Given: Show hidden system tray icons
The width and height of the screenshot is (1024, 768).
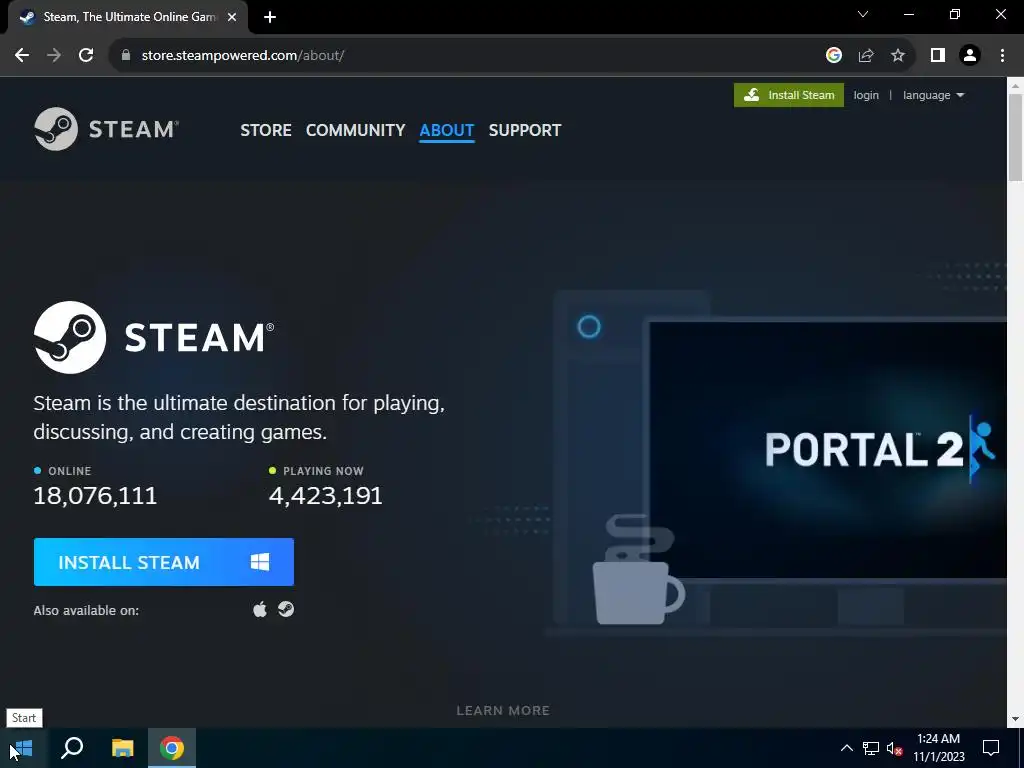Looking at the screenshot, I should tap(846, 748).
